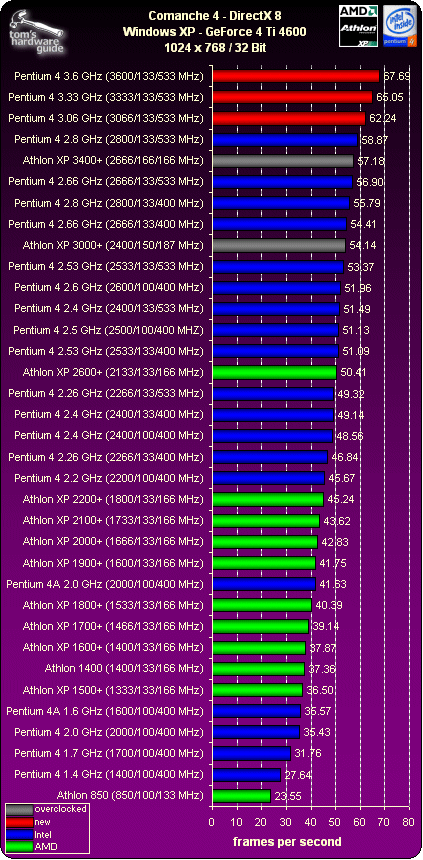Click the value 67.69
423x860 pixels.
(397, 76)
